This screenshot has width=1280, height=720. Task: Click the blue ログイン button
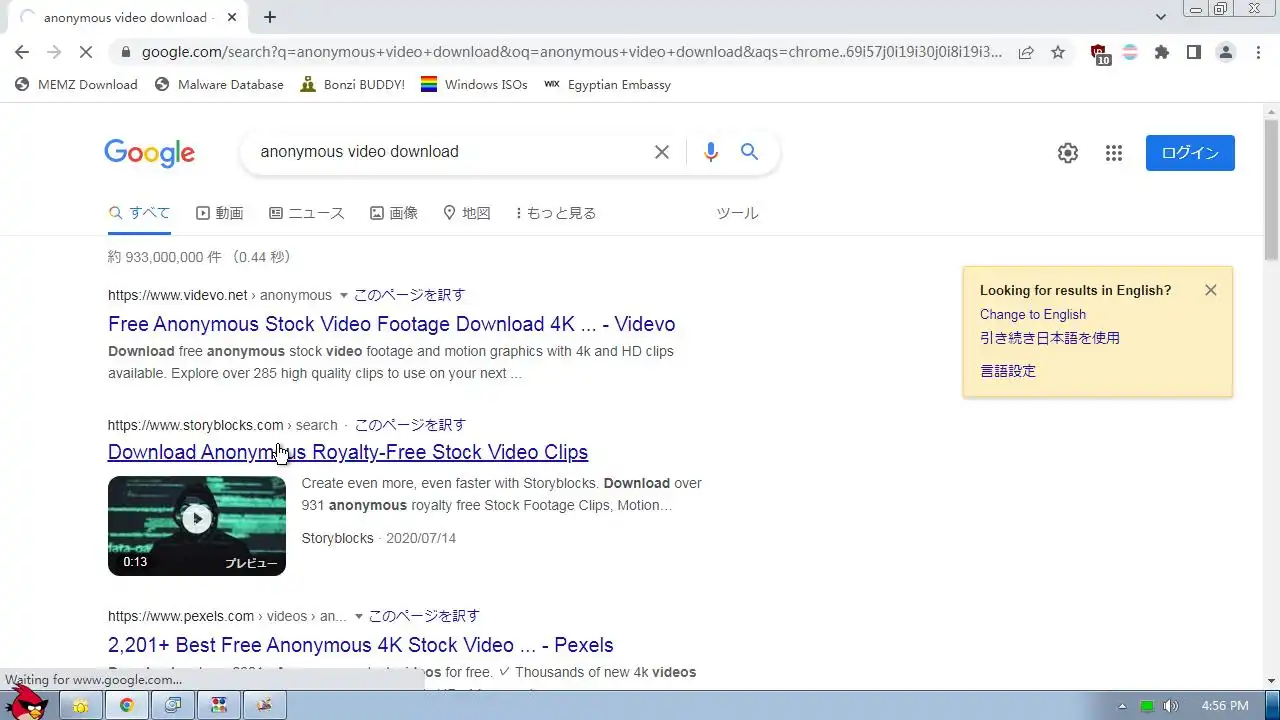(x=1190, y=153)
